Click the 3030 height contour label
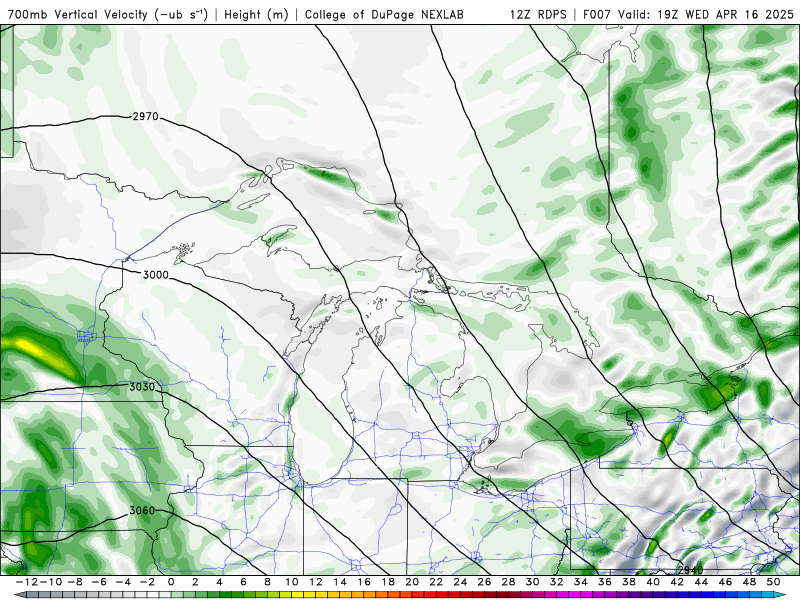This screenshot has width=800, height=600. [142, 387]
